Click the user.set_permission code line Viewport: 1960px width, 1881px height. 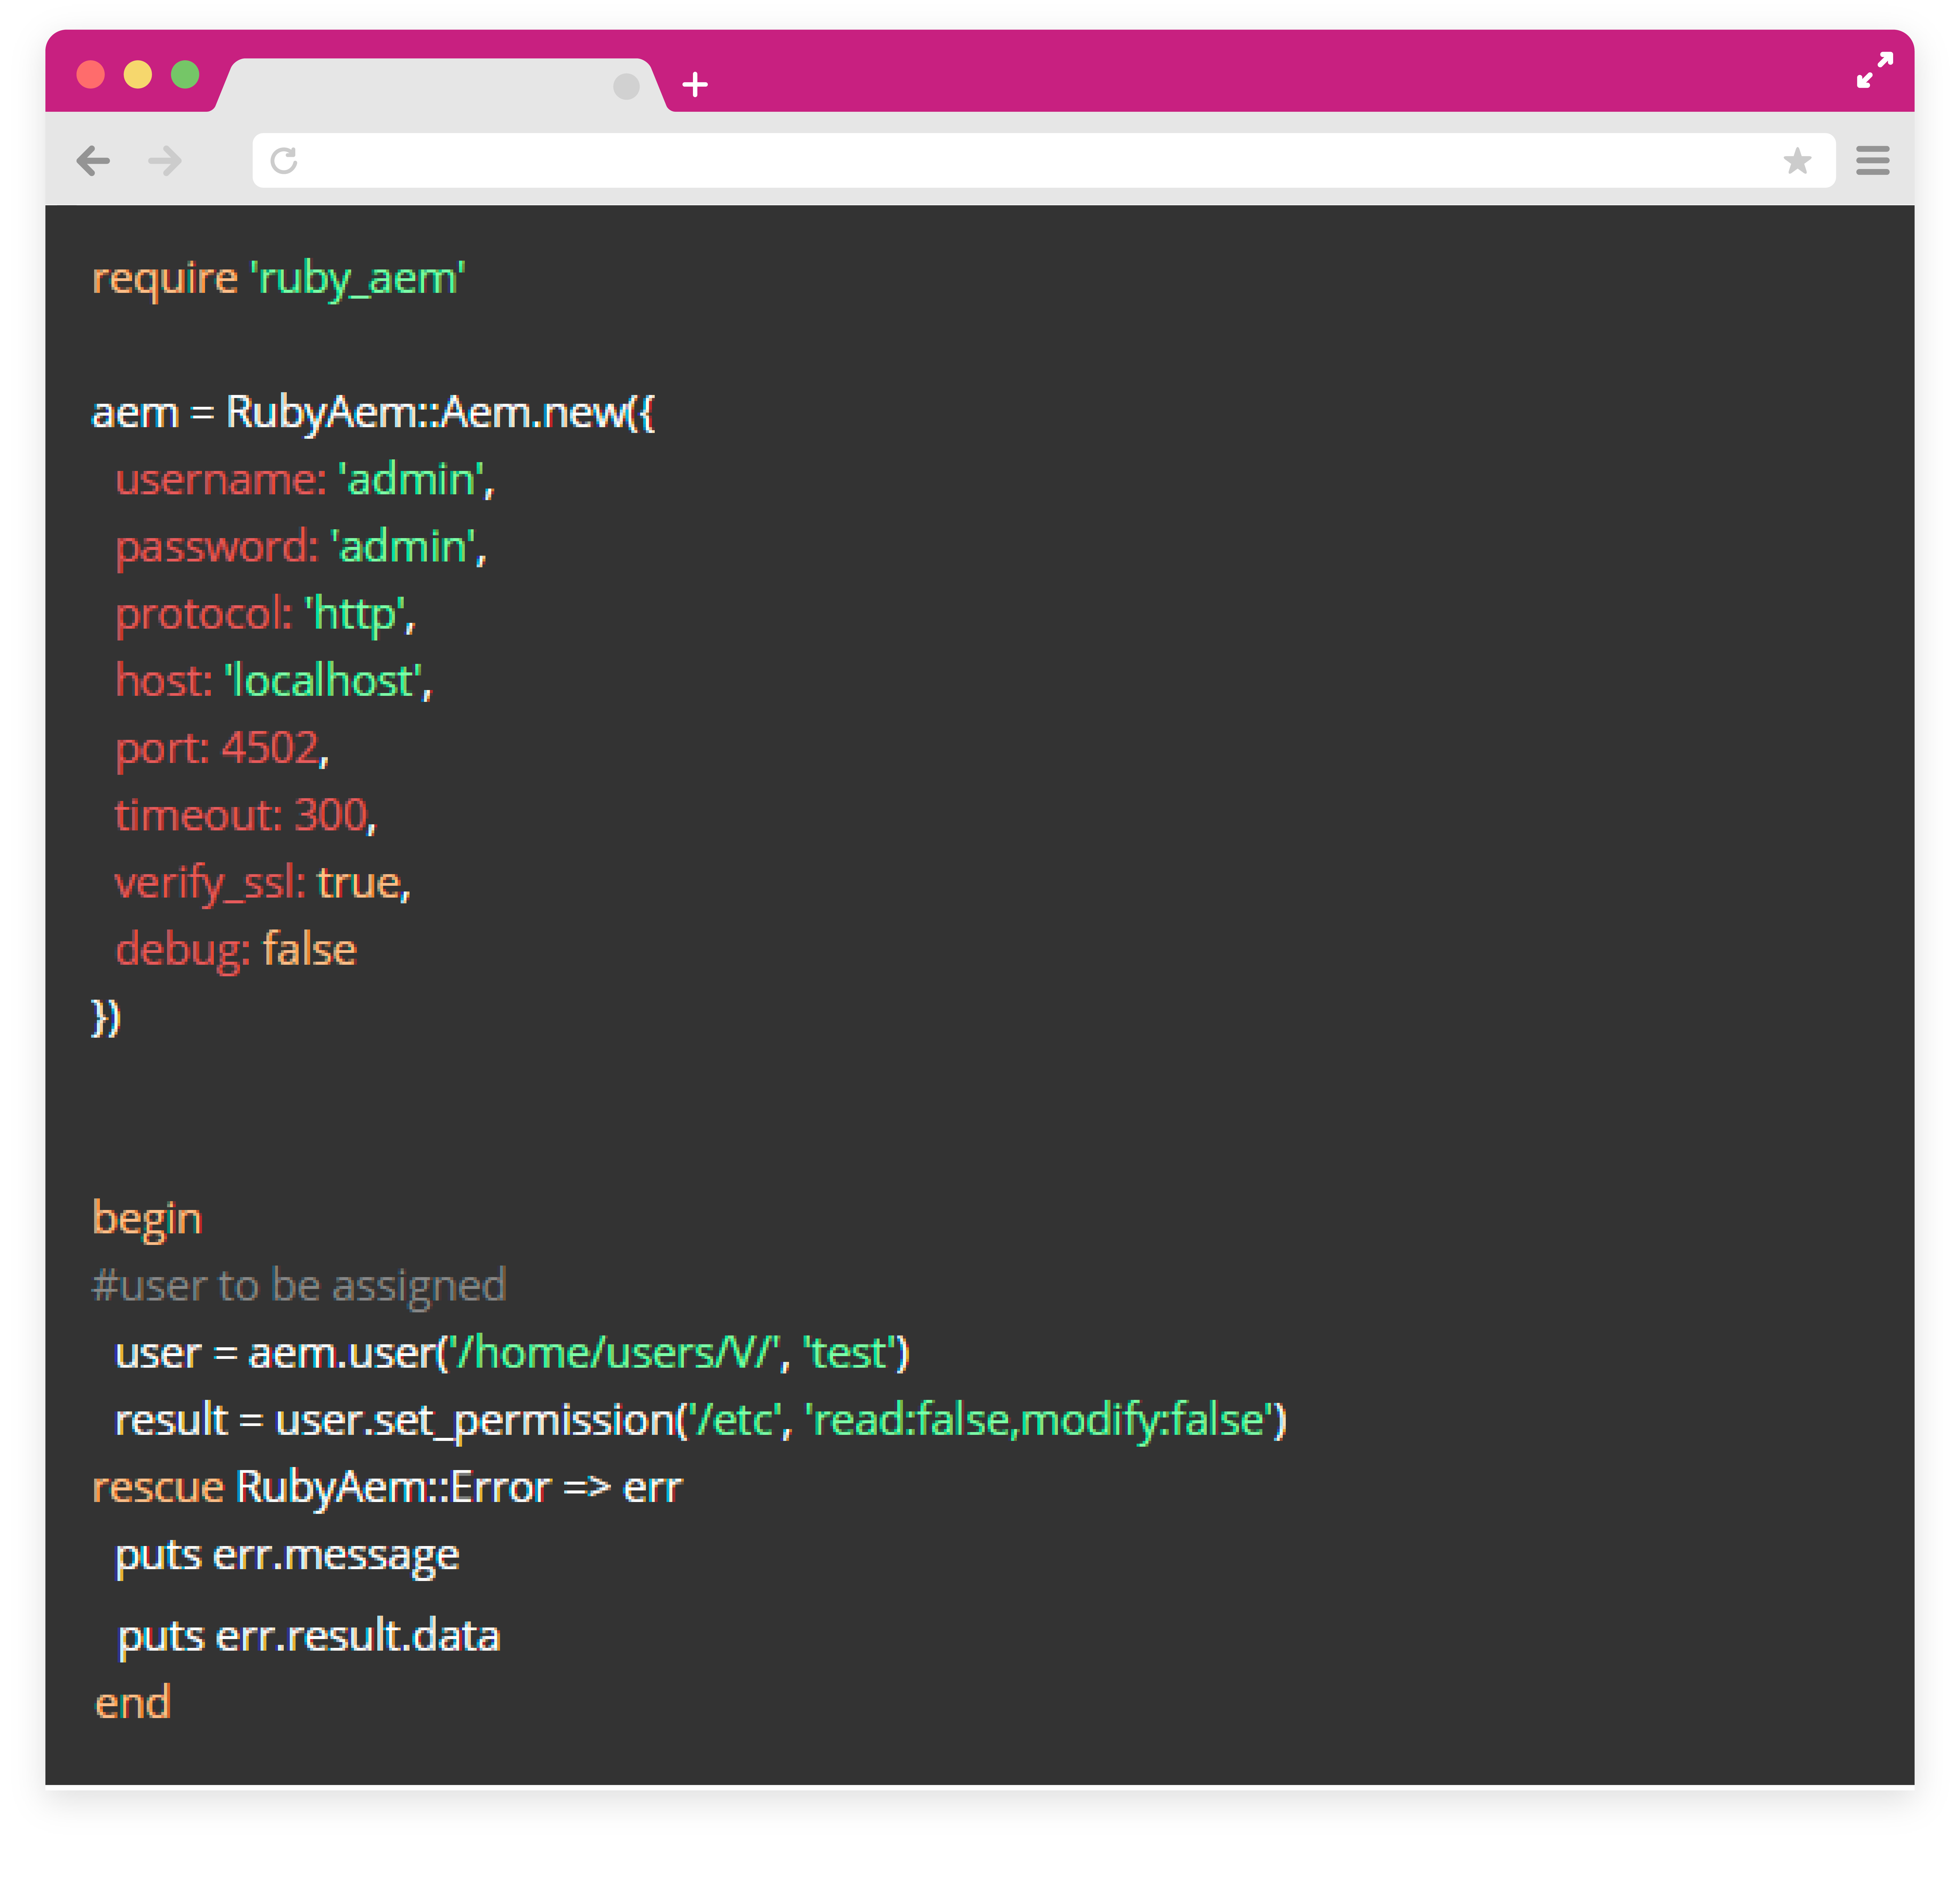tap(700, 1420)
